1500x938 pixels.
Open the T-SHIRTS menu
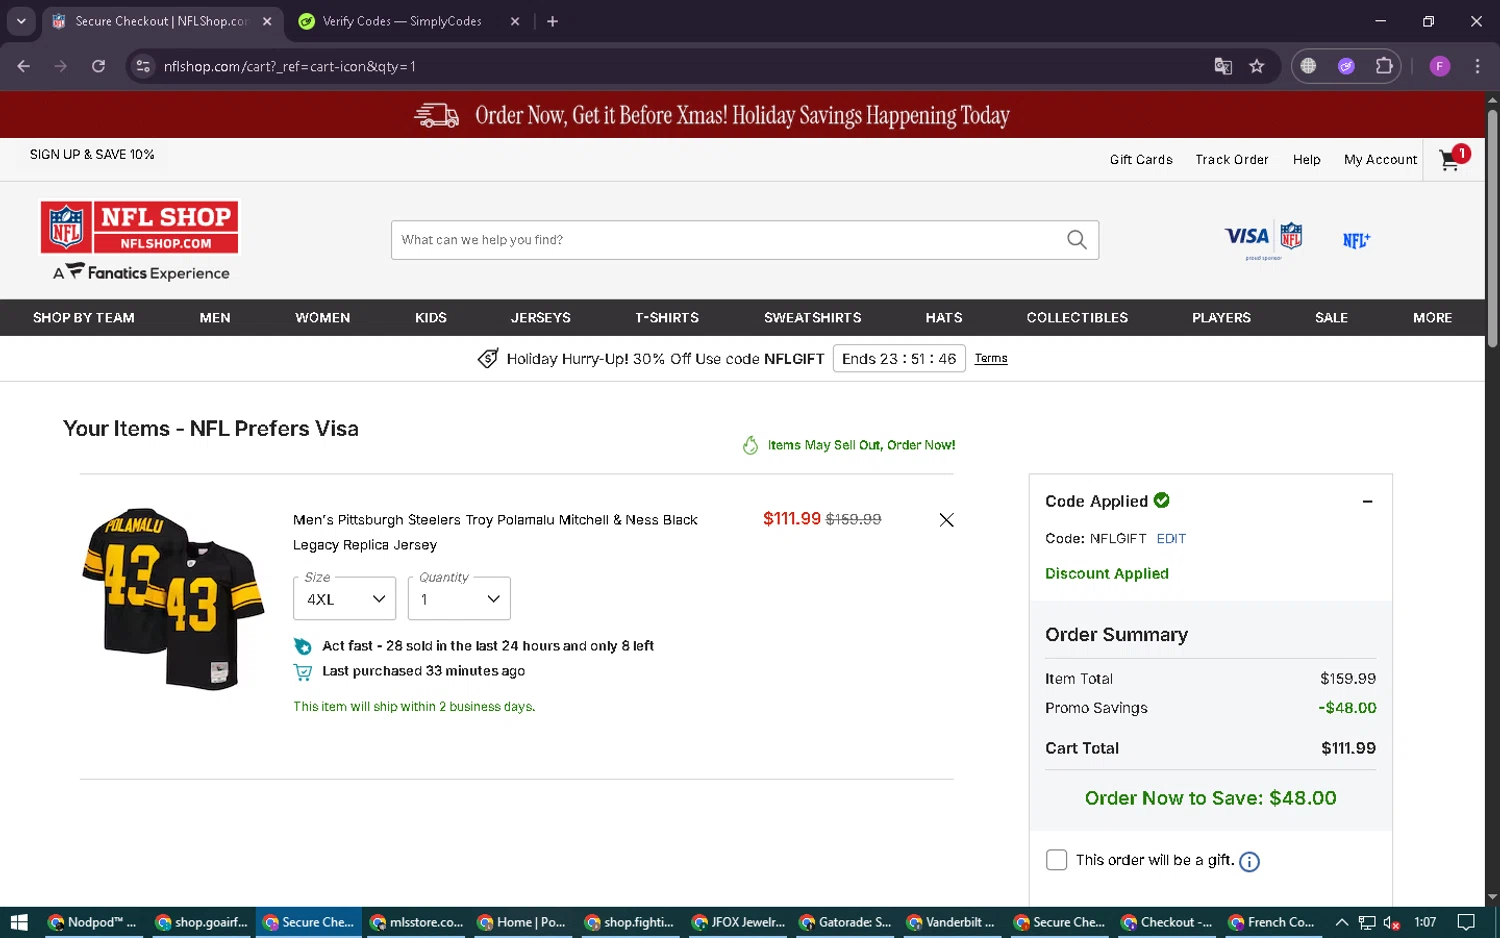point(667,318)
